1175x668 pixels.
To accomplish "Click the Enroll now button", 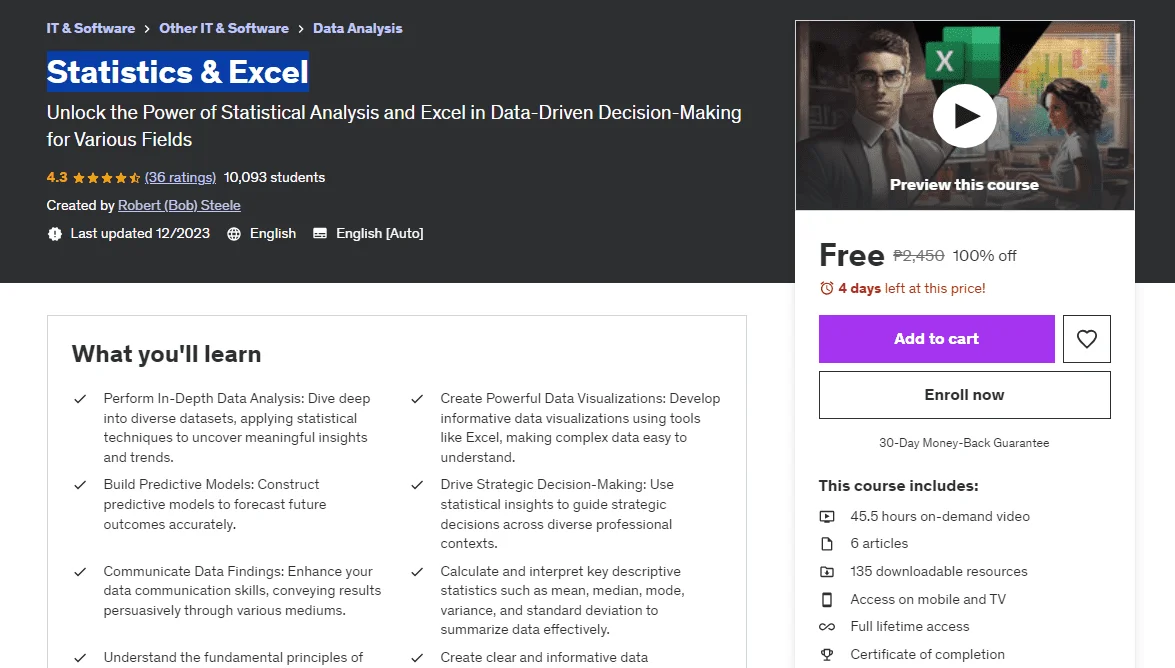I will 964,395.
